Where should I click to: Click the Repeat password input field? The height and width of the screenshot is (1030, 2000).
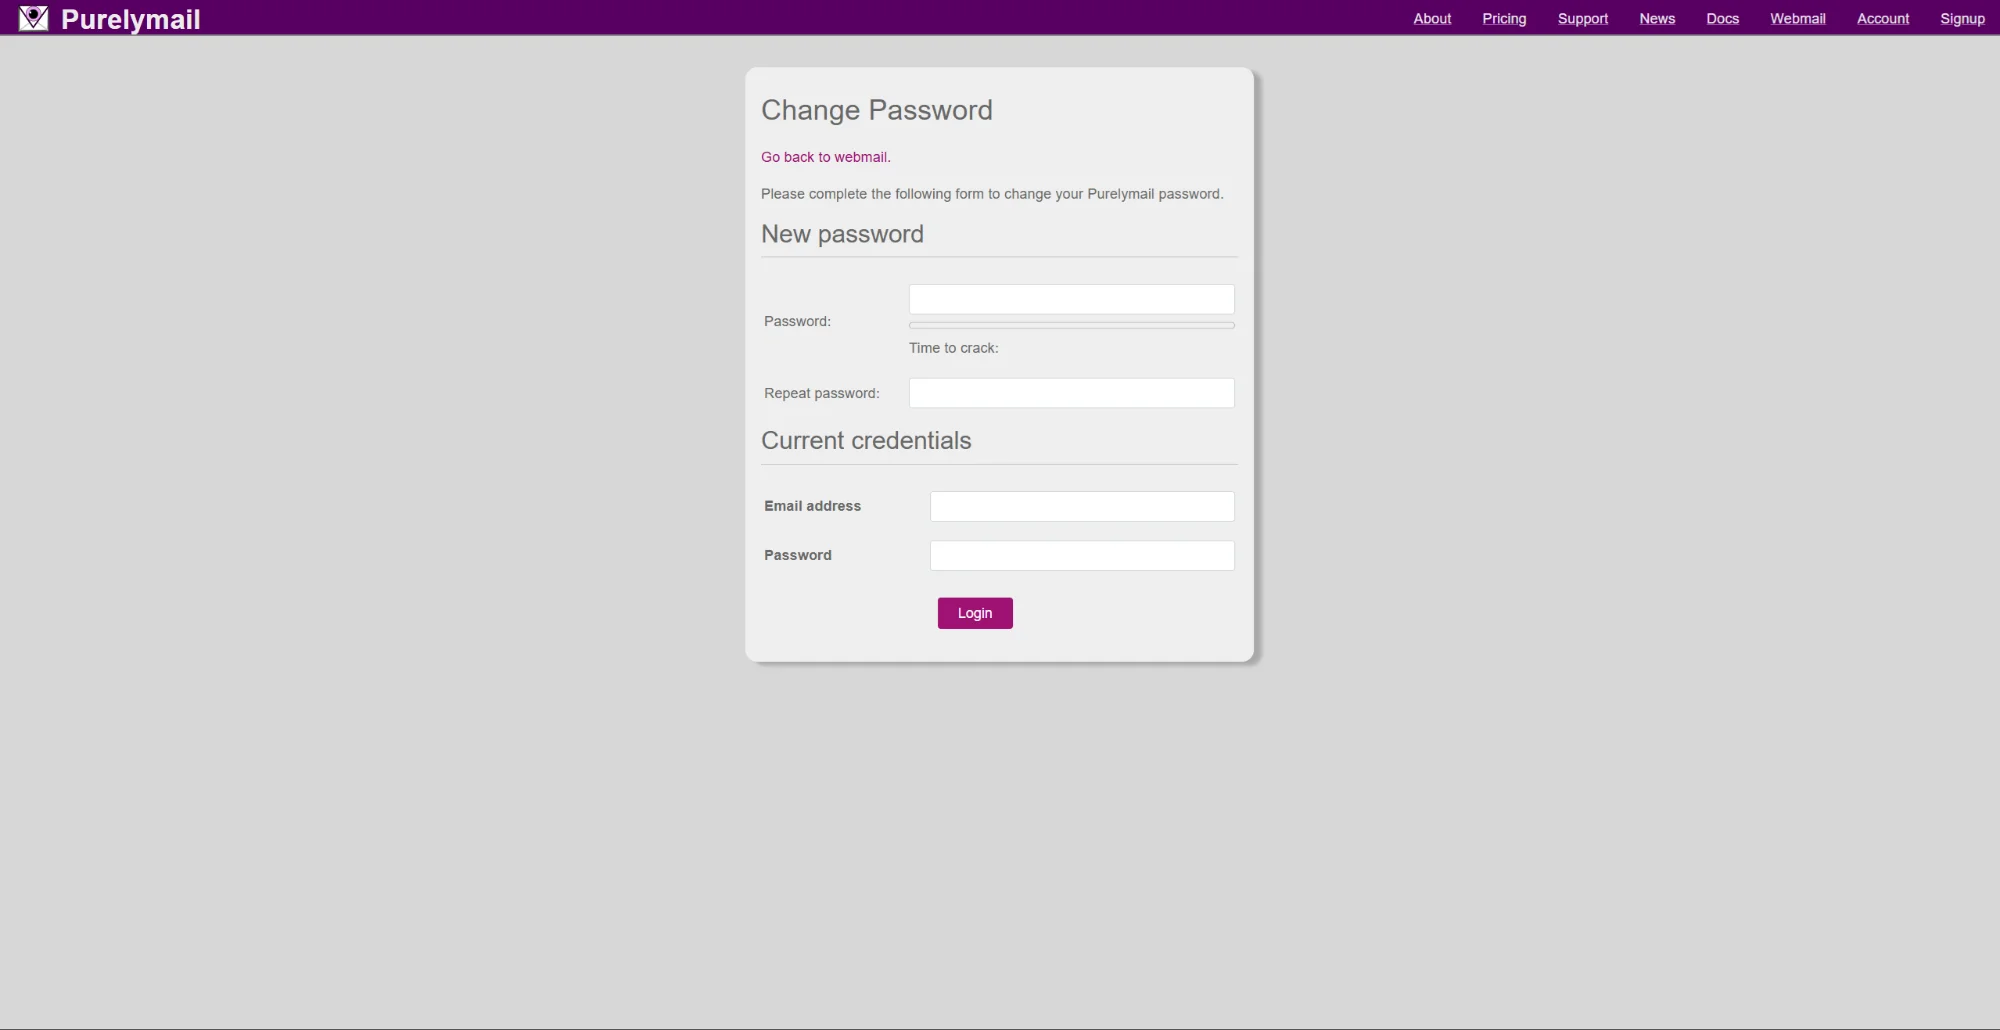pyautogui.click(x=1071, y=393)
